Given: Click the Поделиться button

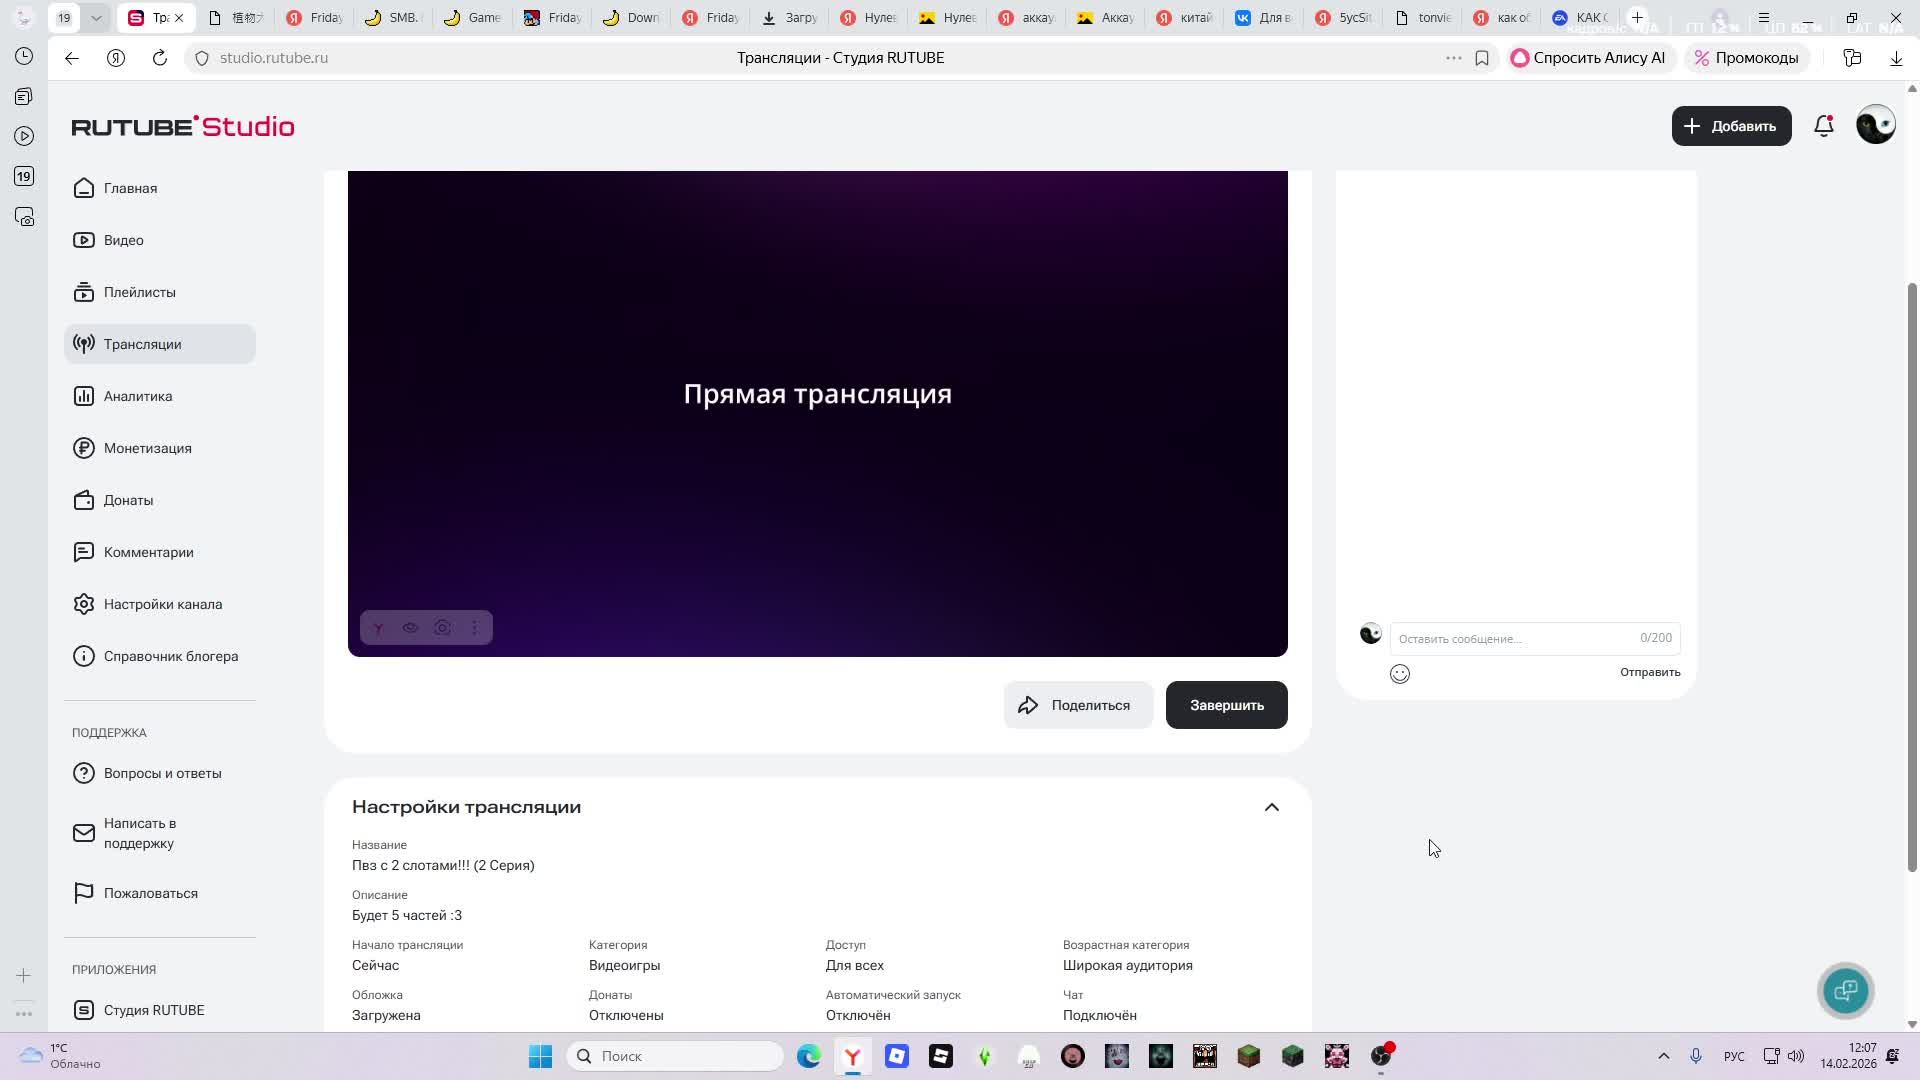Looking at the screenshot, I should [1078, 704].
